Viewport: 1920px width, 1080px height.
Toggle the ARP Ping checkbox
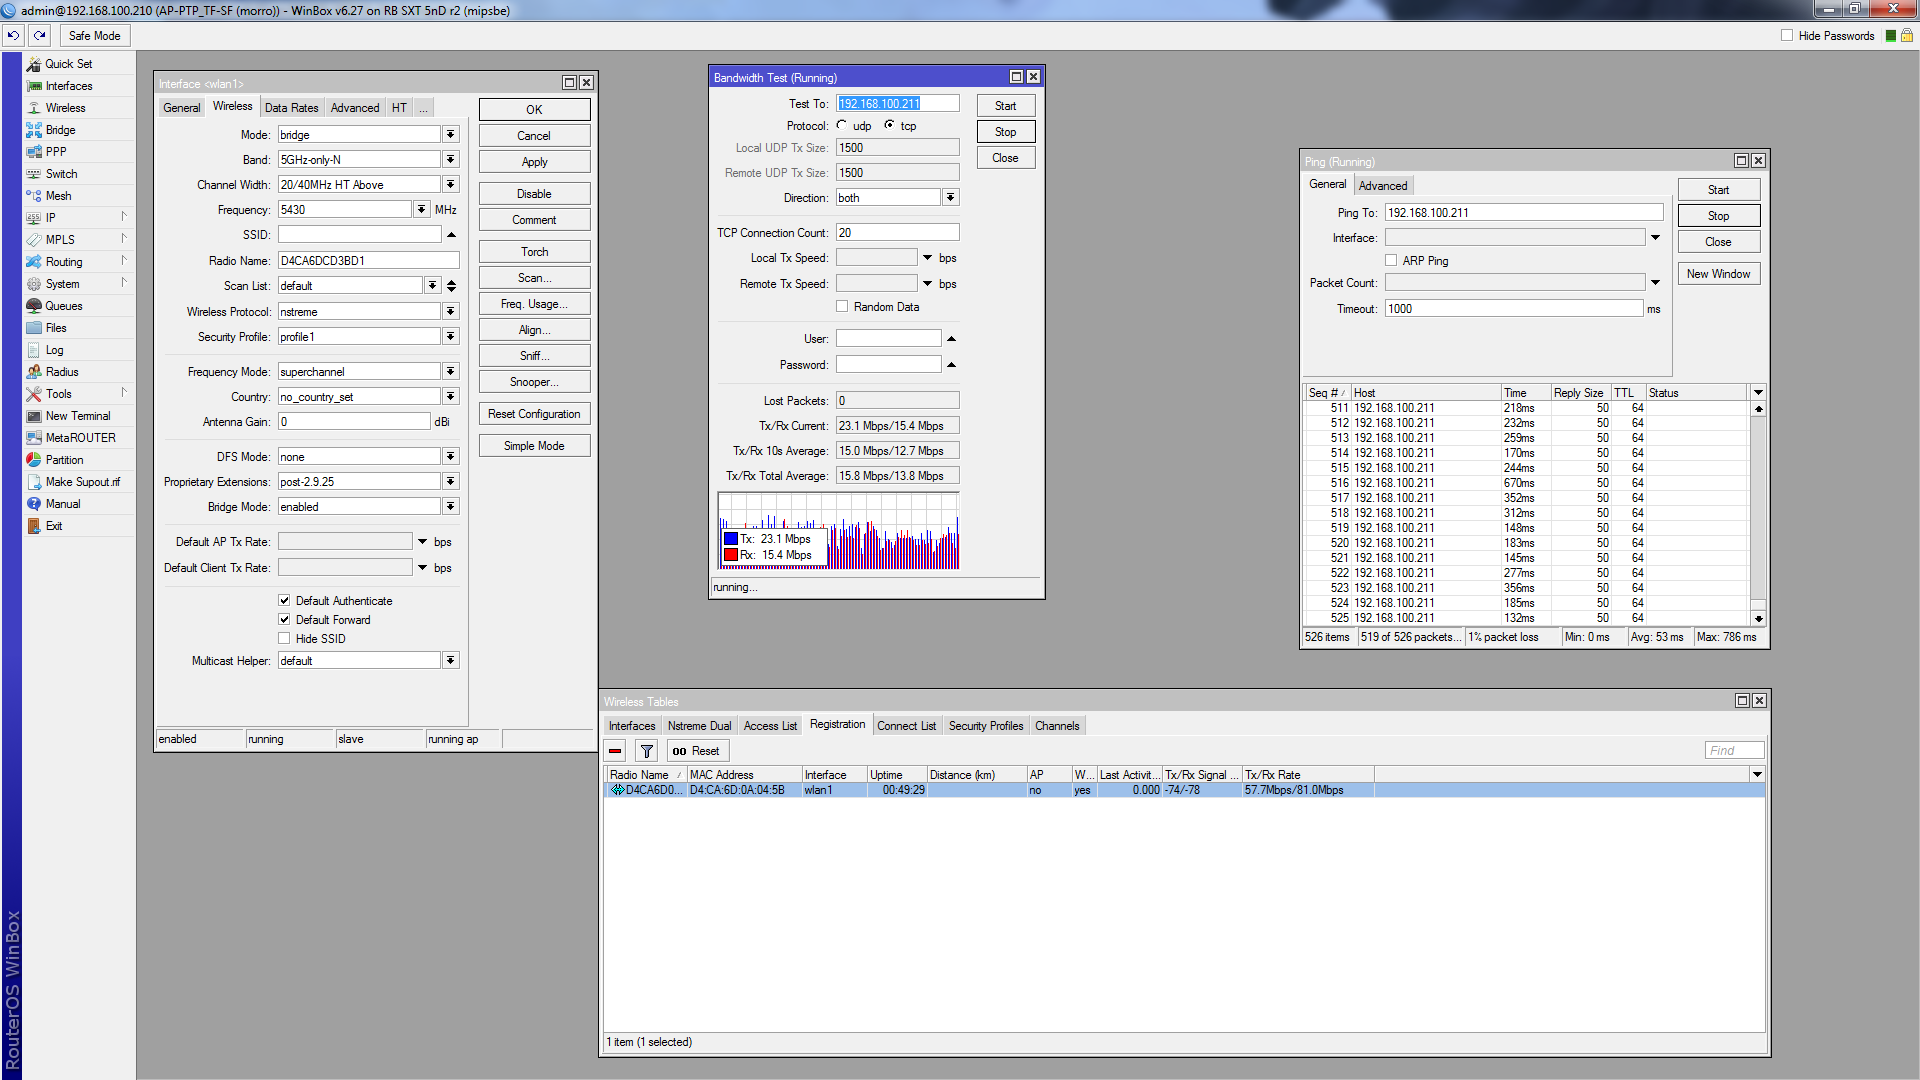1391,261
